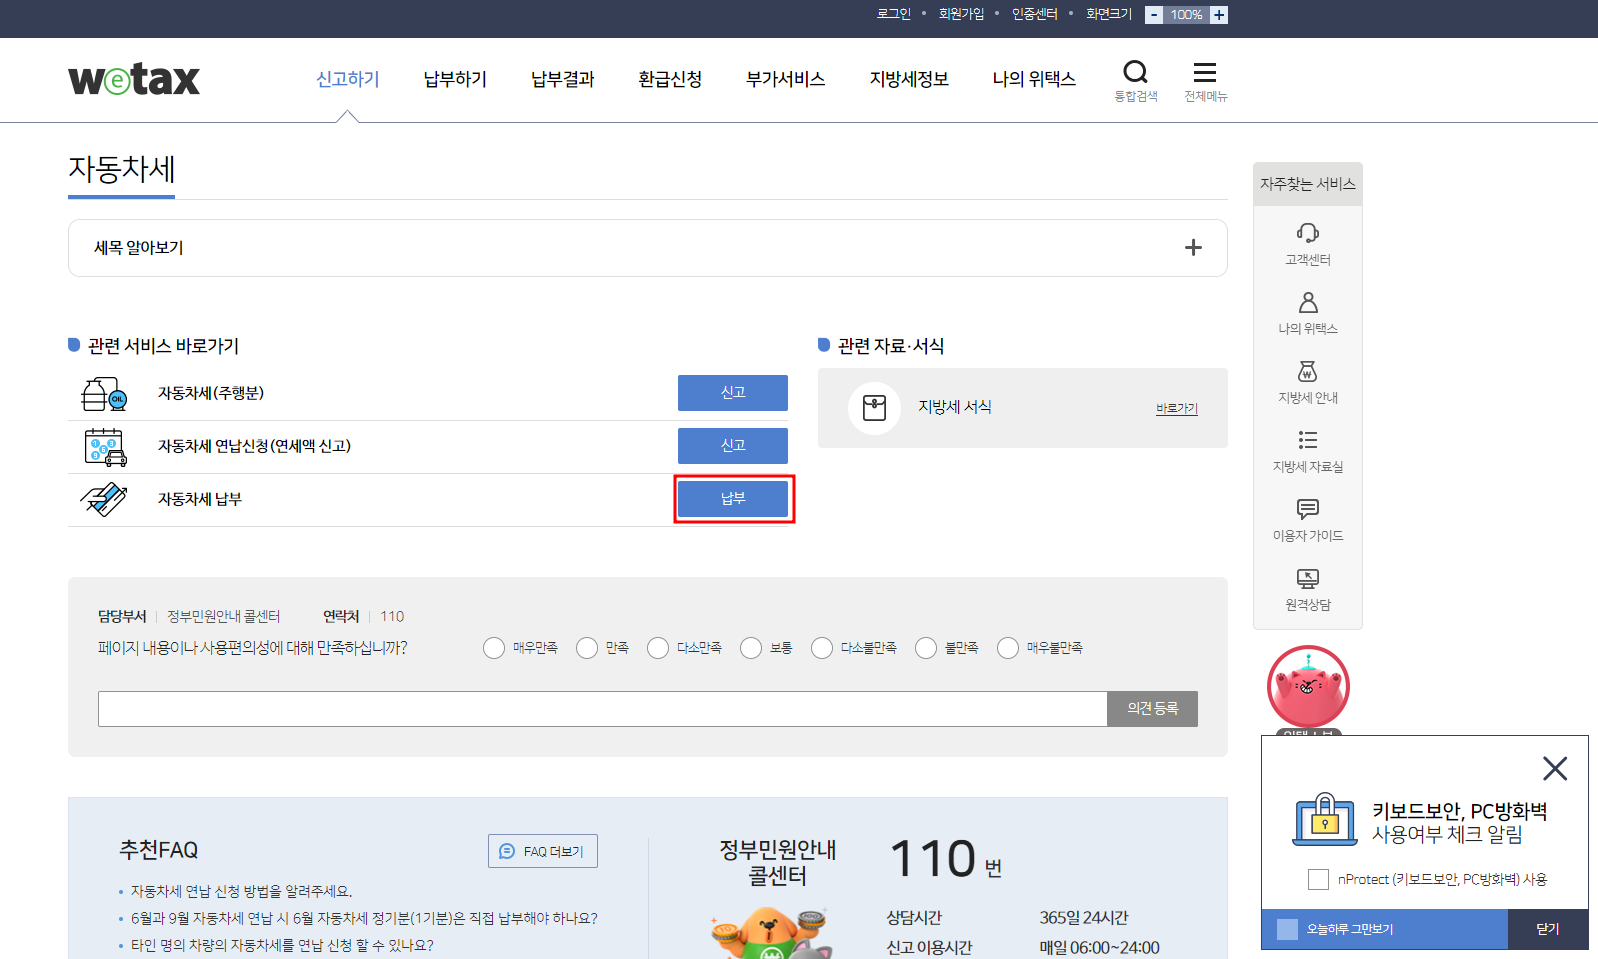
Task: Click the keyboard security lock icon
Action: (1325, 820)
